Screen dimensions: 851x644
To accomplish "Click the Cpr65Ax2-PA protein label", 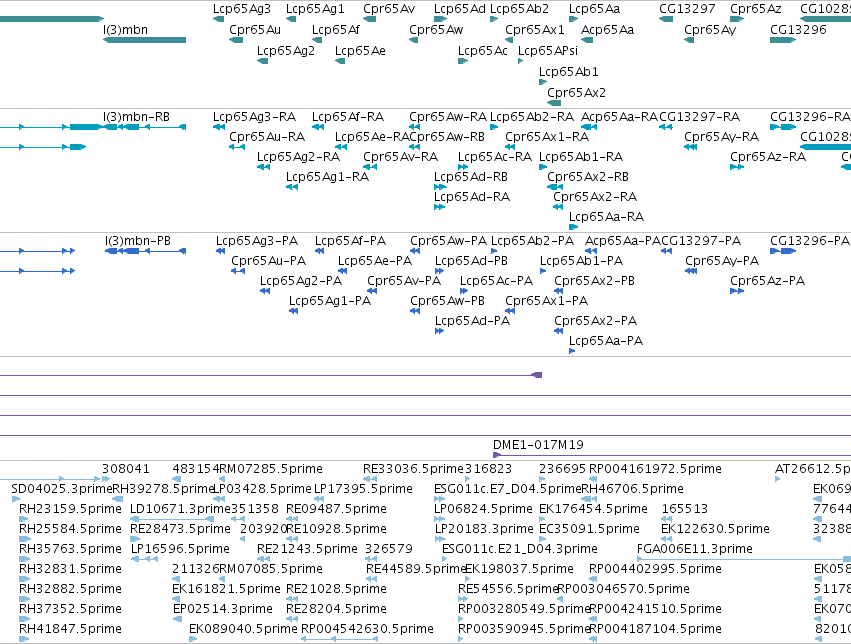I will [x=595, y=321].
